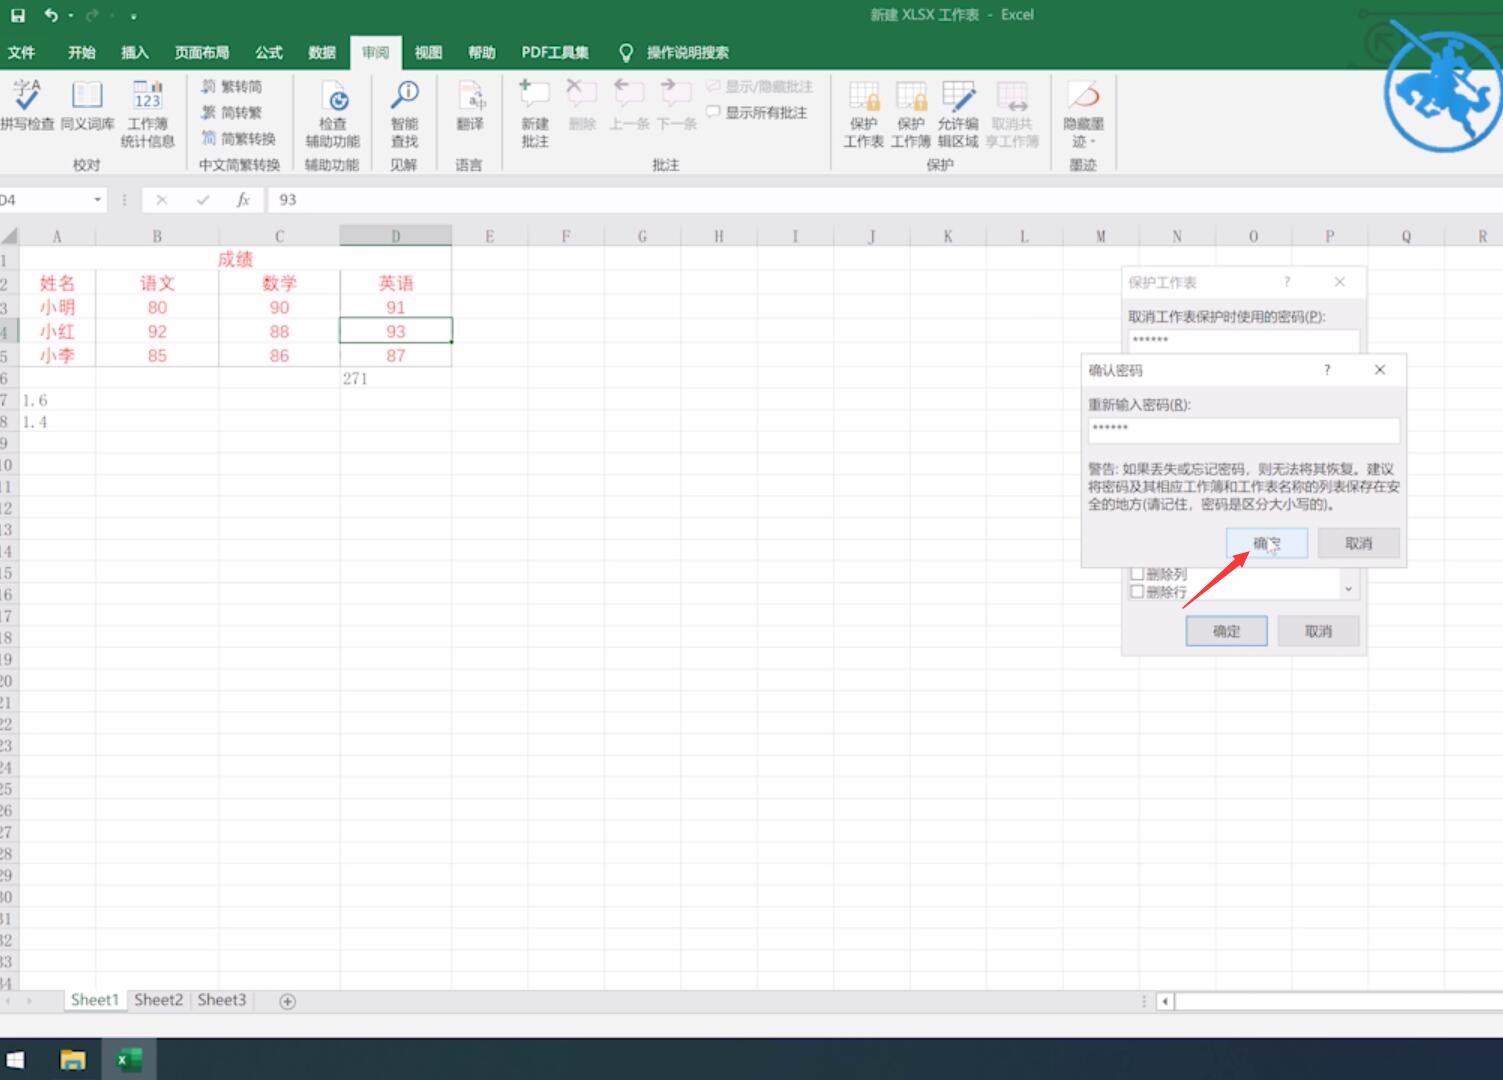
Task: Tick the 删除列 checkbox in Protect Sheet dialog
Action: [1137, 574]
